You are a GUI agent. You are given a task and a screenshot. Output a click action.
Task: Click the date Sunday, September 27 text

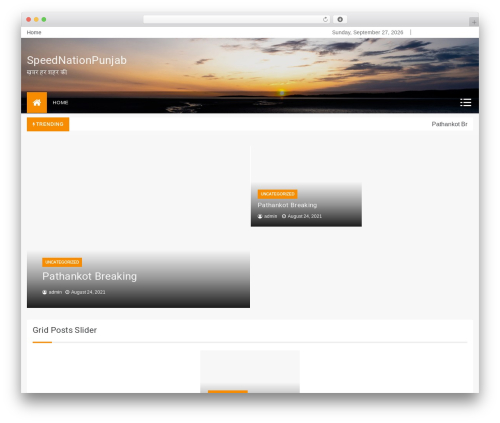(x=367, y=32)
